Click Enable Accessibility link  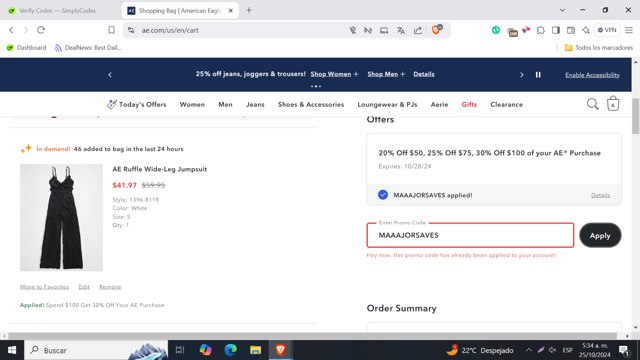(592, 75)
